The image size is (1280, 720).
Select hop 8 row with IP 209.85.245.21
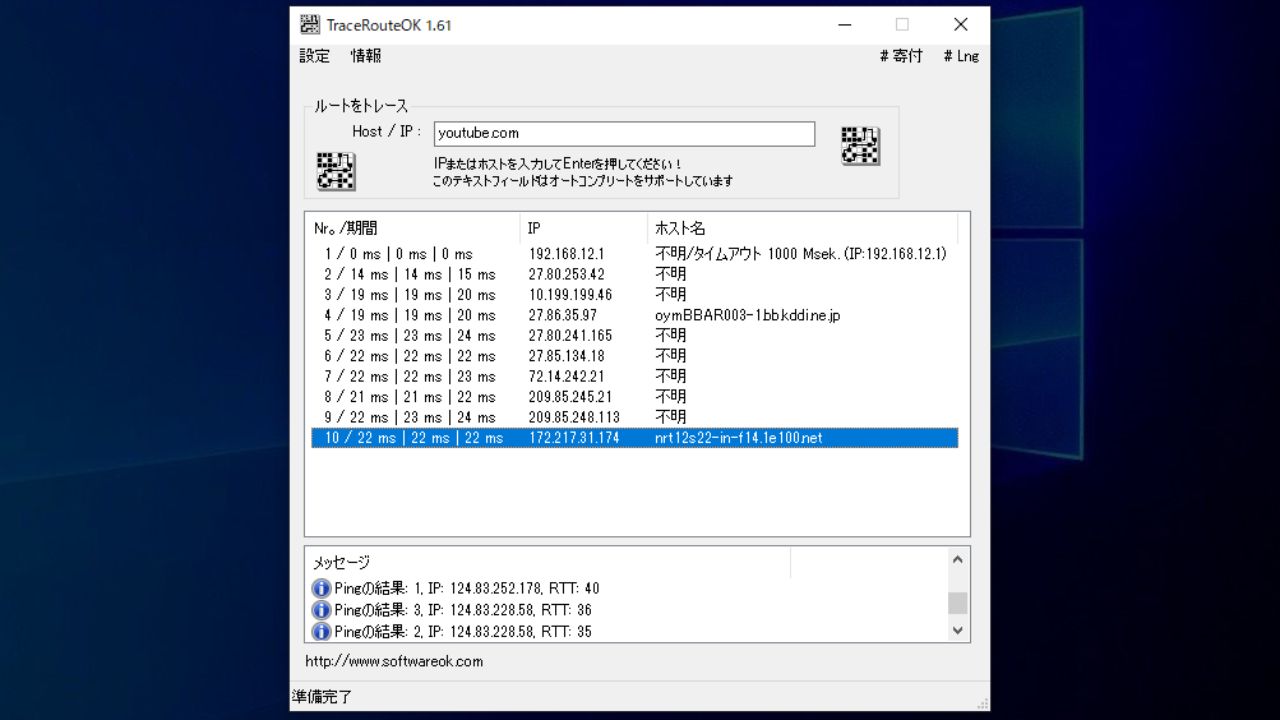[x=634, y=397]
